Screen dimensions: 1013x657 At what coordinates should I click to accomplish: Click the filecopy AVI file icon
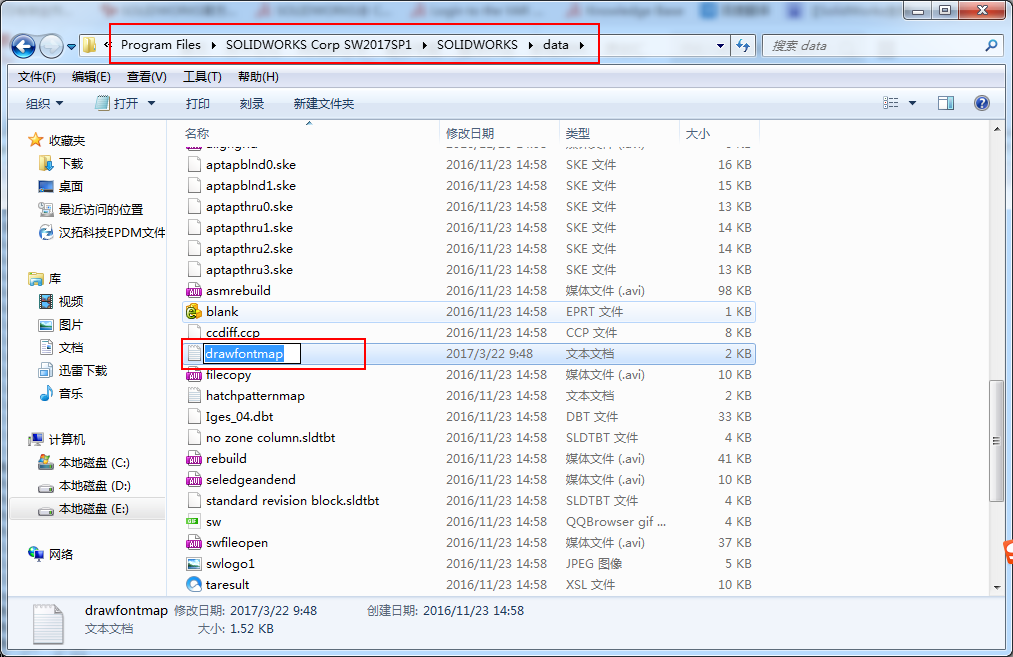tap(194, 375)
